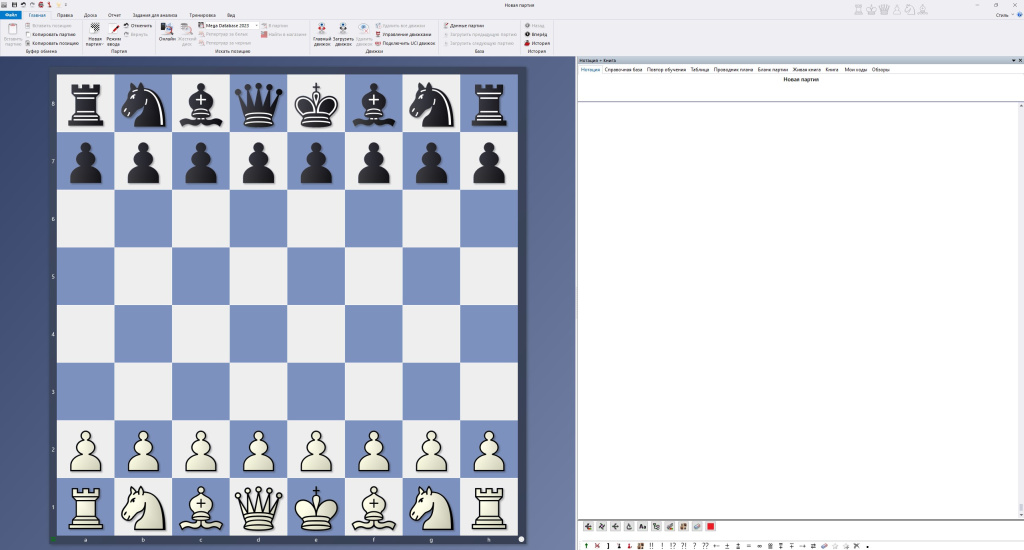Insert the '!!' brilliant move symbol
The width and height of the screenshot is (1024, 550).
pyautogui.click(x=651, y=545)
